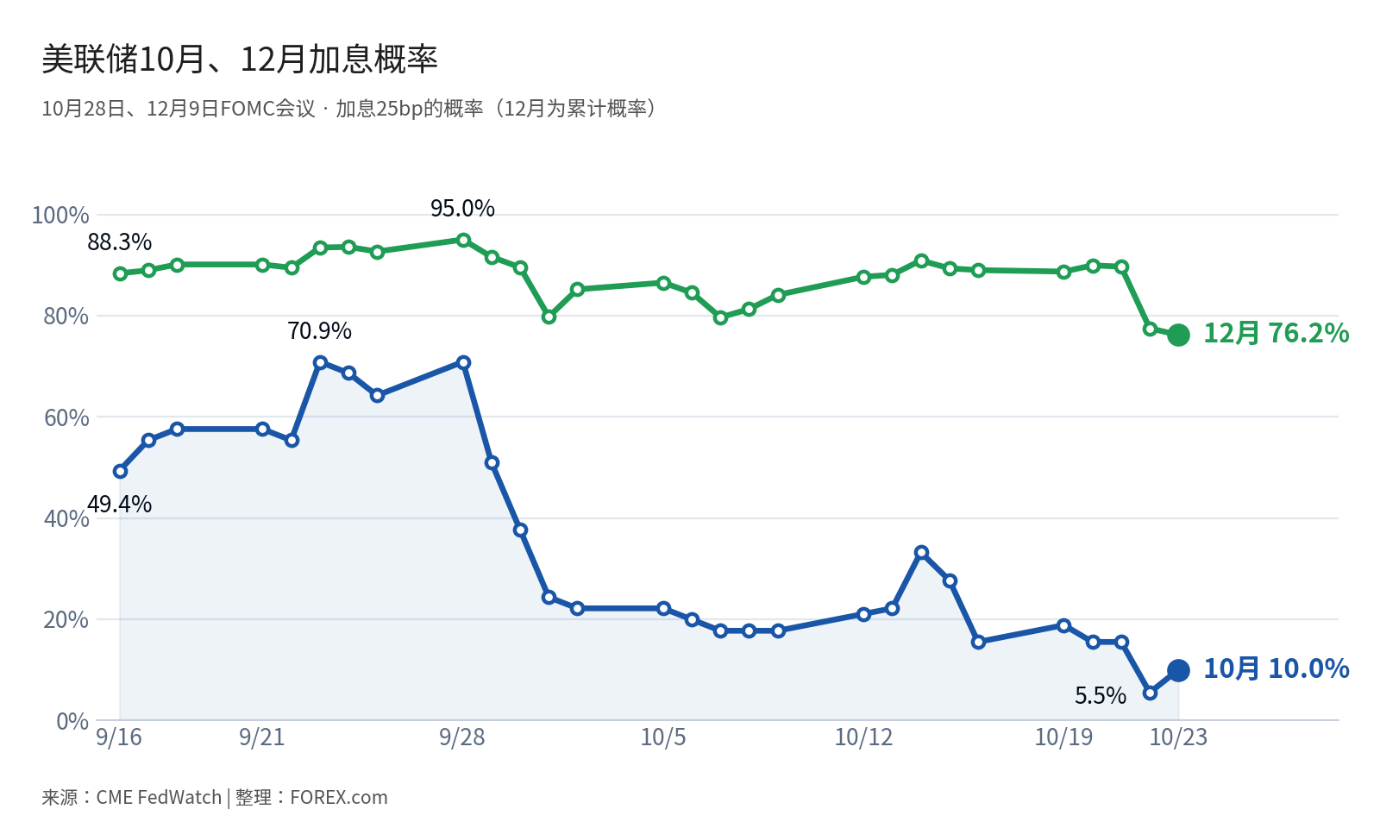Click the subtitle about FOMC会议 加息25bp

click(350, 109)
